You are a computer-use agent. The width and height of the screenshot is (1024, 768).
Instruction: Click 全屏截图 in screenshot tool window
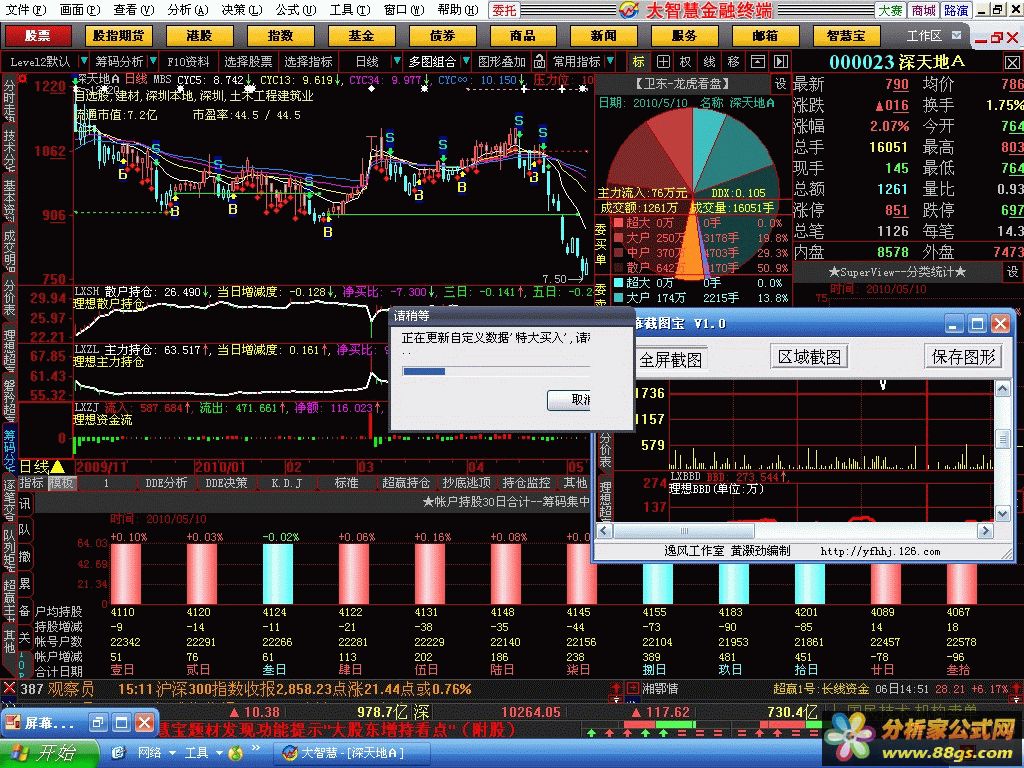671,359
